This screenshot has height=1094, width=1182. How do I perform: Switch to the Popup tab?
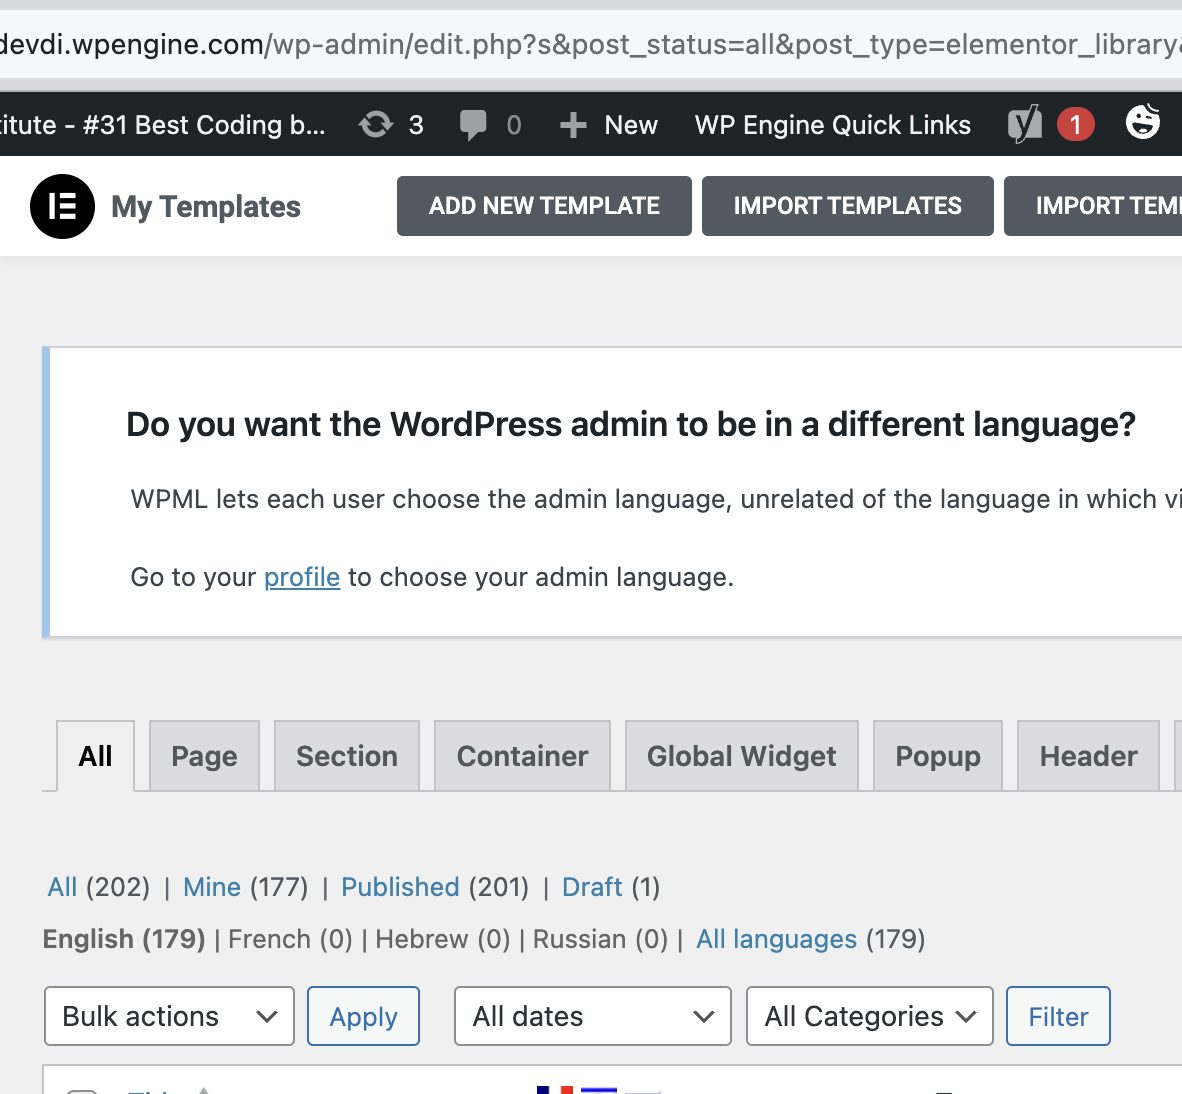click(x=938, y=755)
